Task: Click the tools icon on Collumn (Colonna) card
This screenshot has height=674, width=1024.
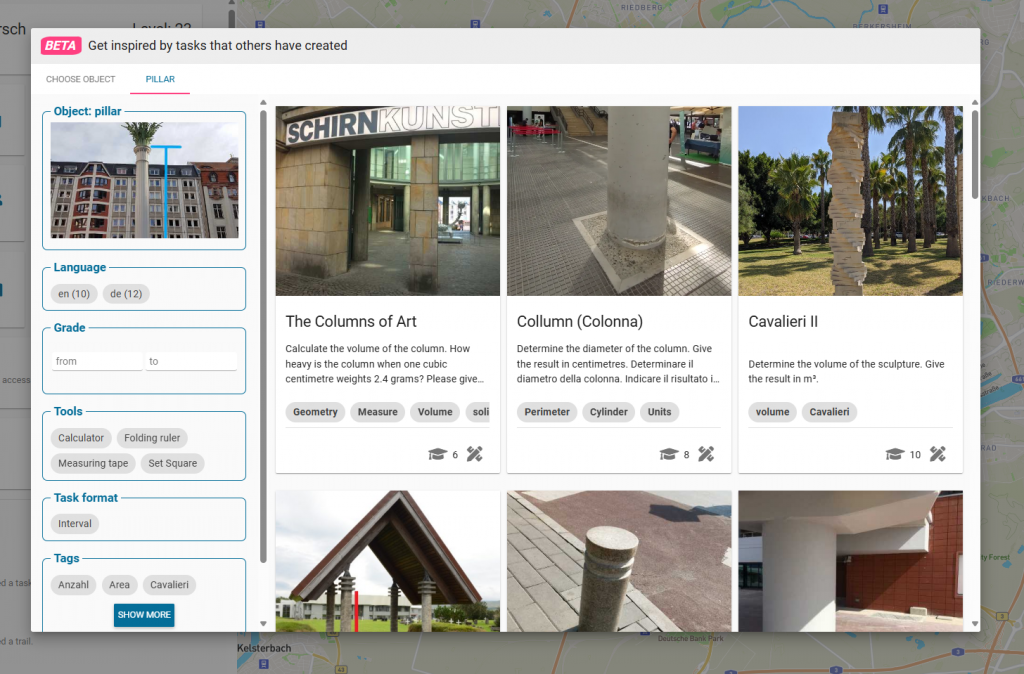Action: click(x=706, y=454)
